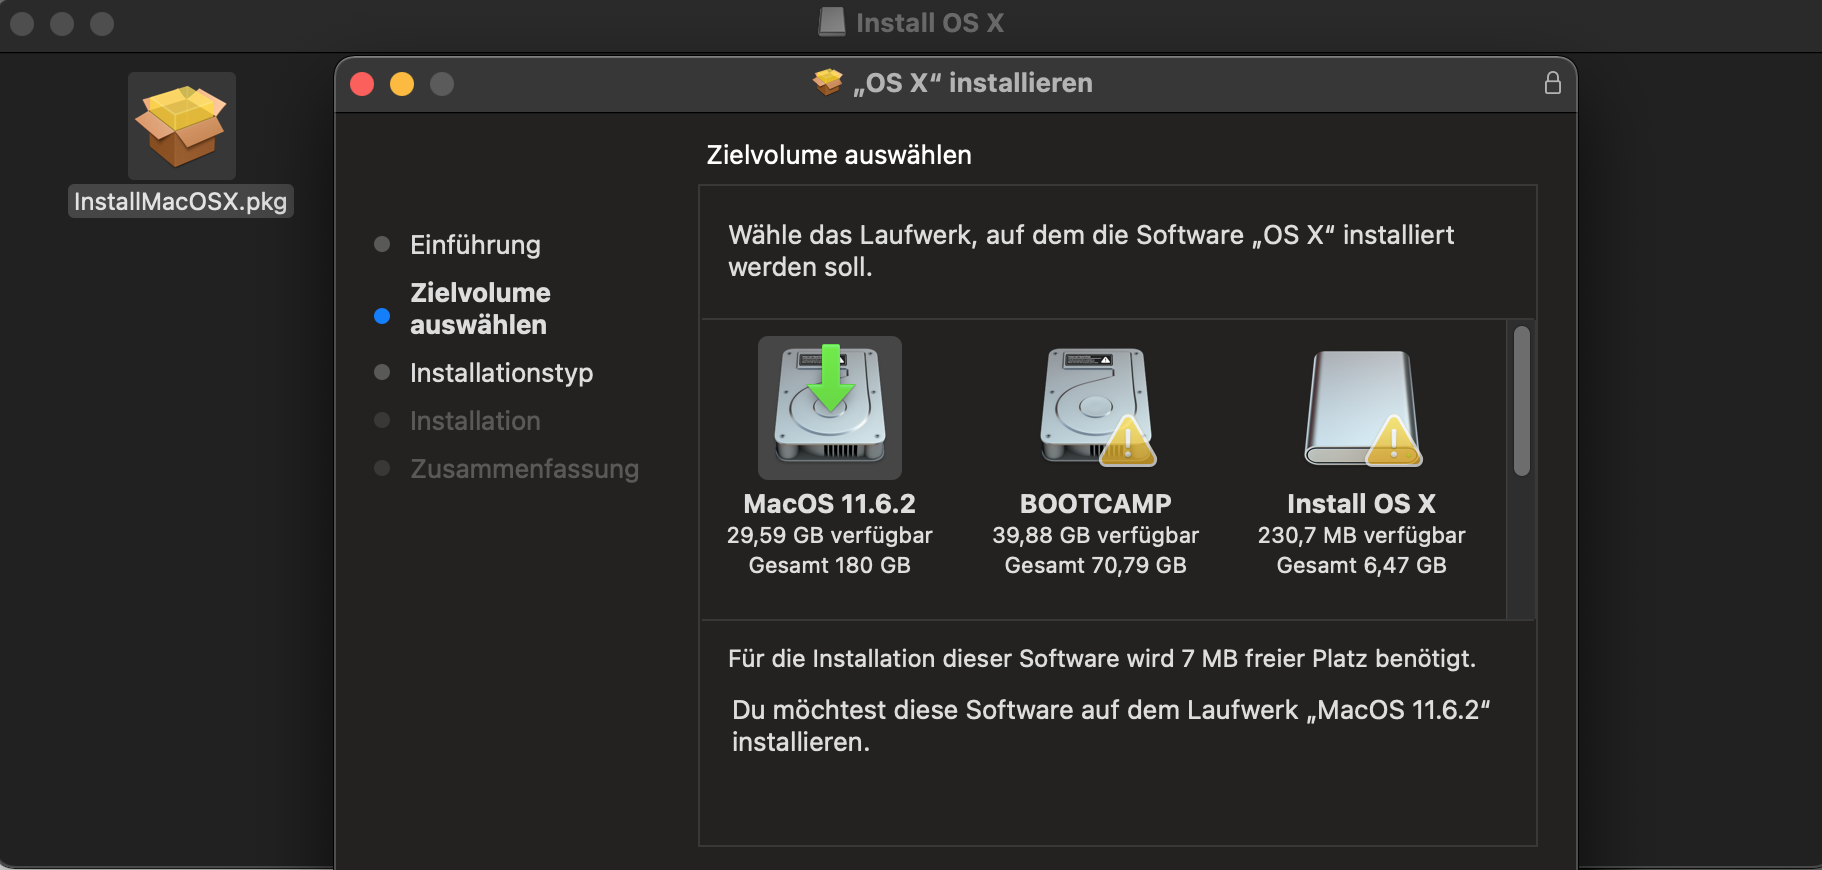Select the Zielvolume auswählen sidebar step
This screenshot has height=870, width=1822.
click(x=480, y=309)
